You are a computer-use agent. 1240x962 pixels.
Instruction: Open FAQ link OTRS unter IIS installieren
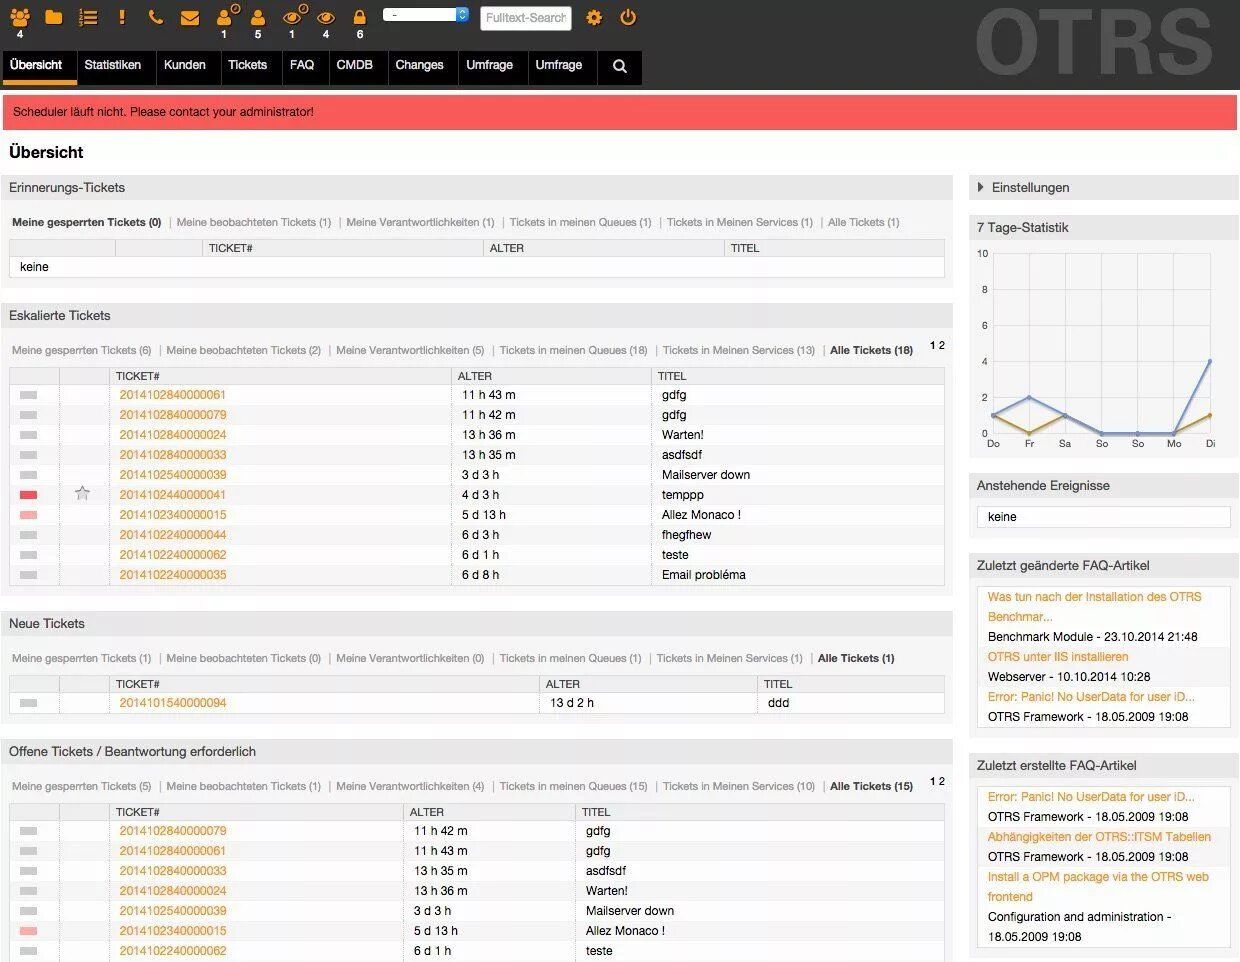(1058, 657)
